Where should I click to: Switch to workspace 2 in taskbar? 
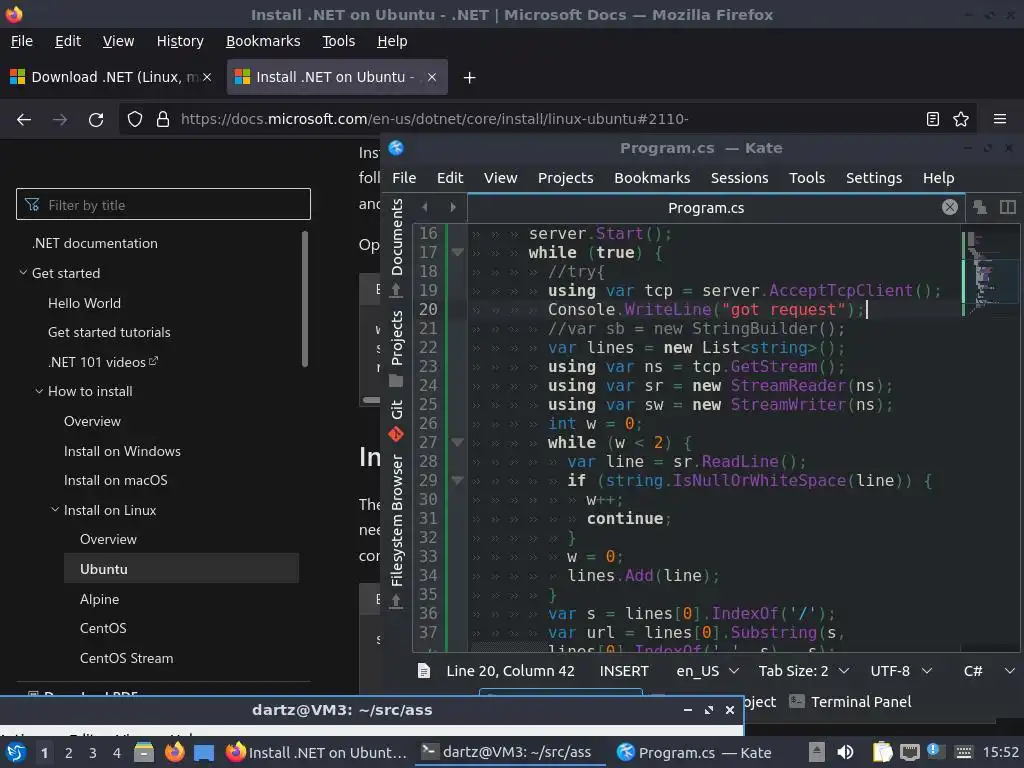coord(69,753)
